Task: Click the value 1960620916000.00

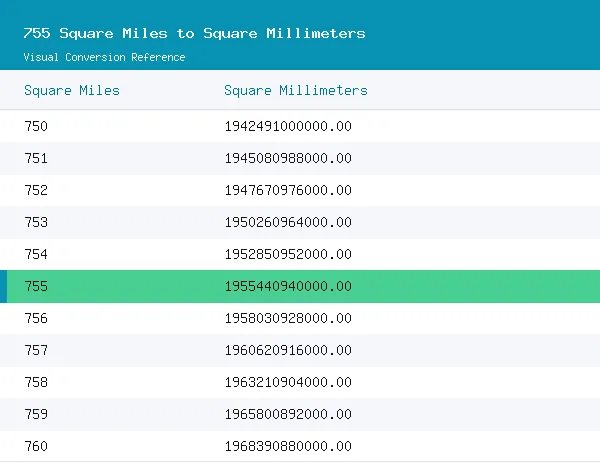Action: (x=288, y=350)
